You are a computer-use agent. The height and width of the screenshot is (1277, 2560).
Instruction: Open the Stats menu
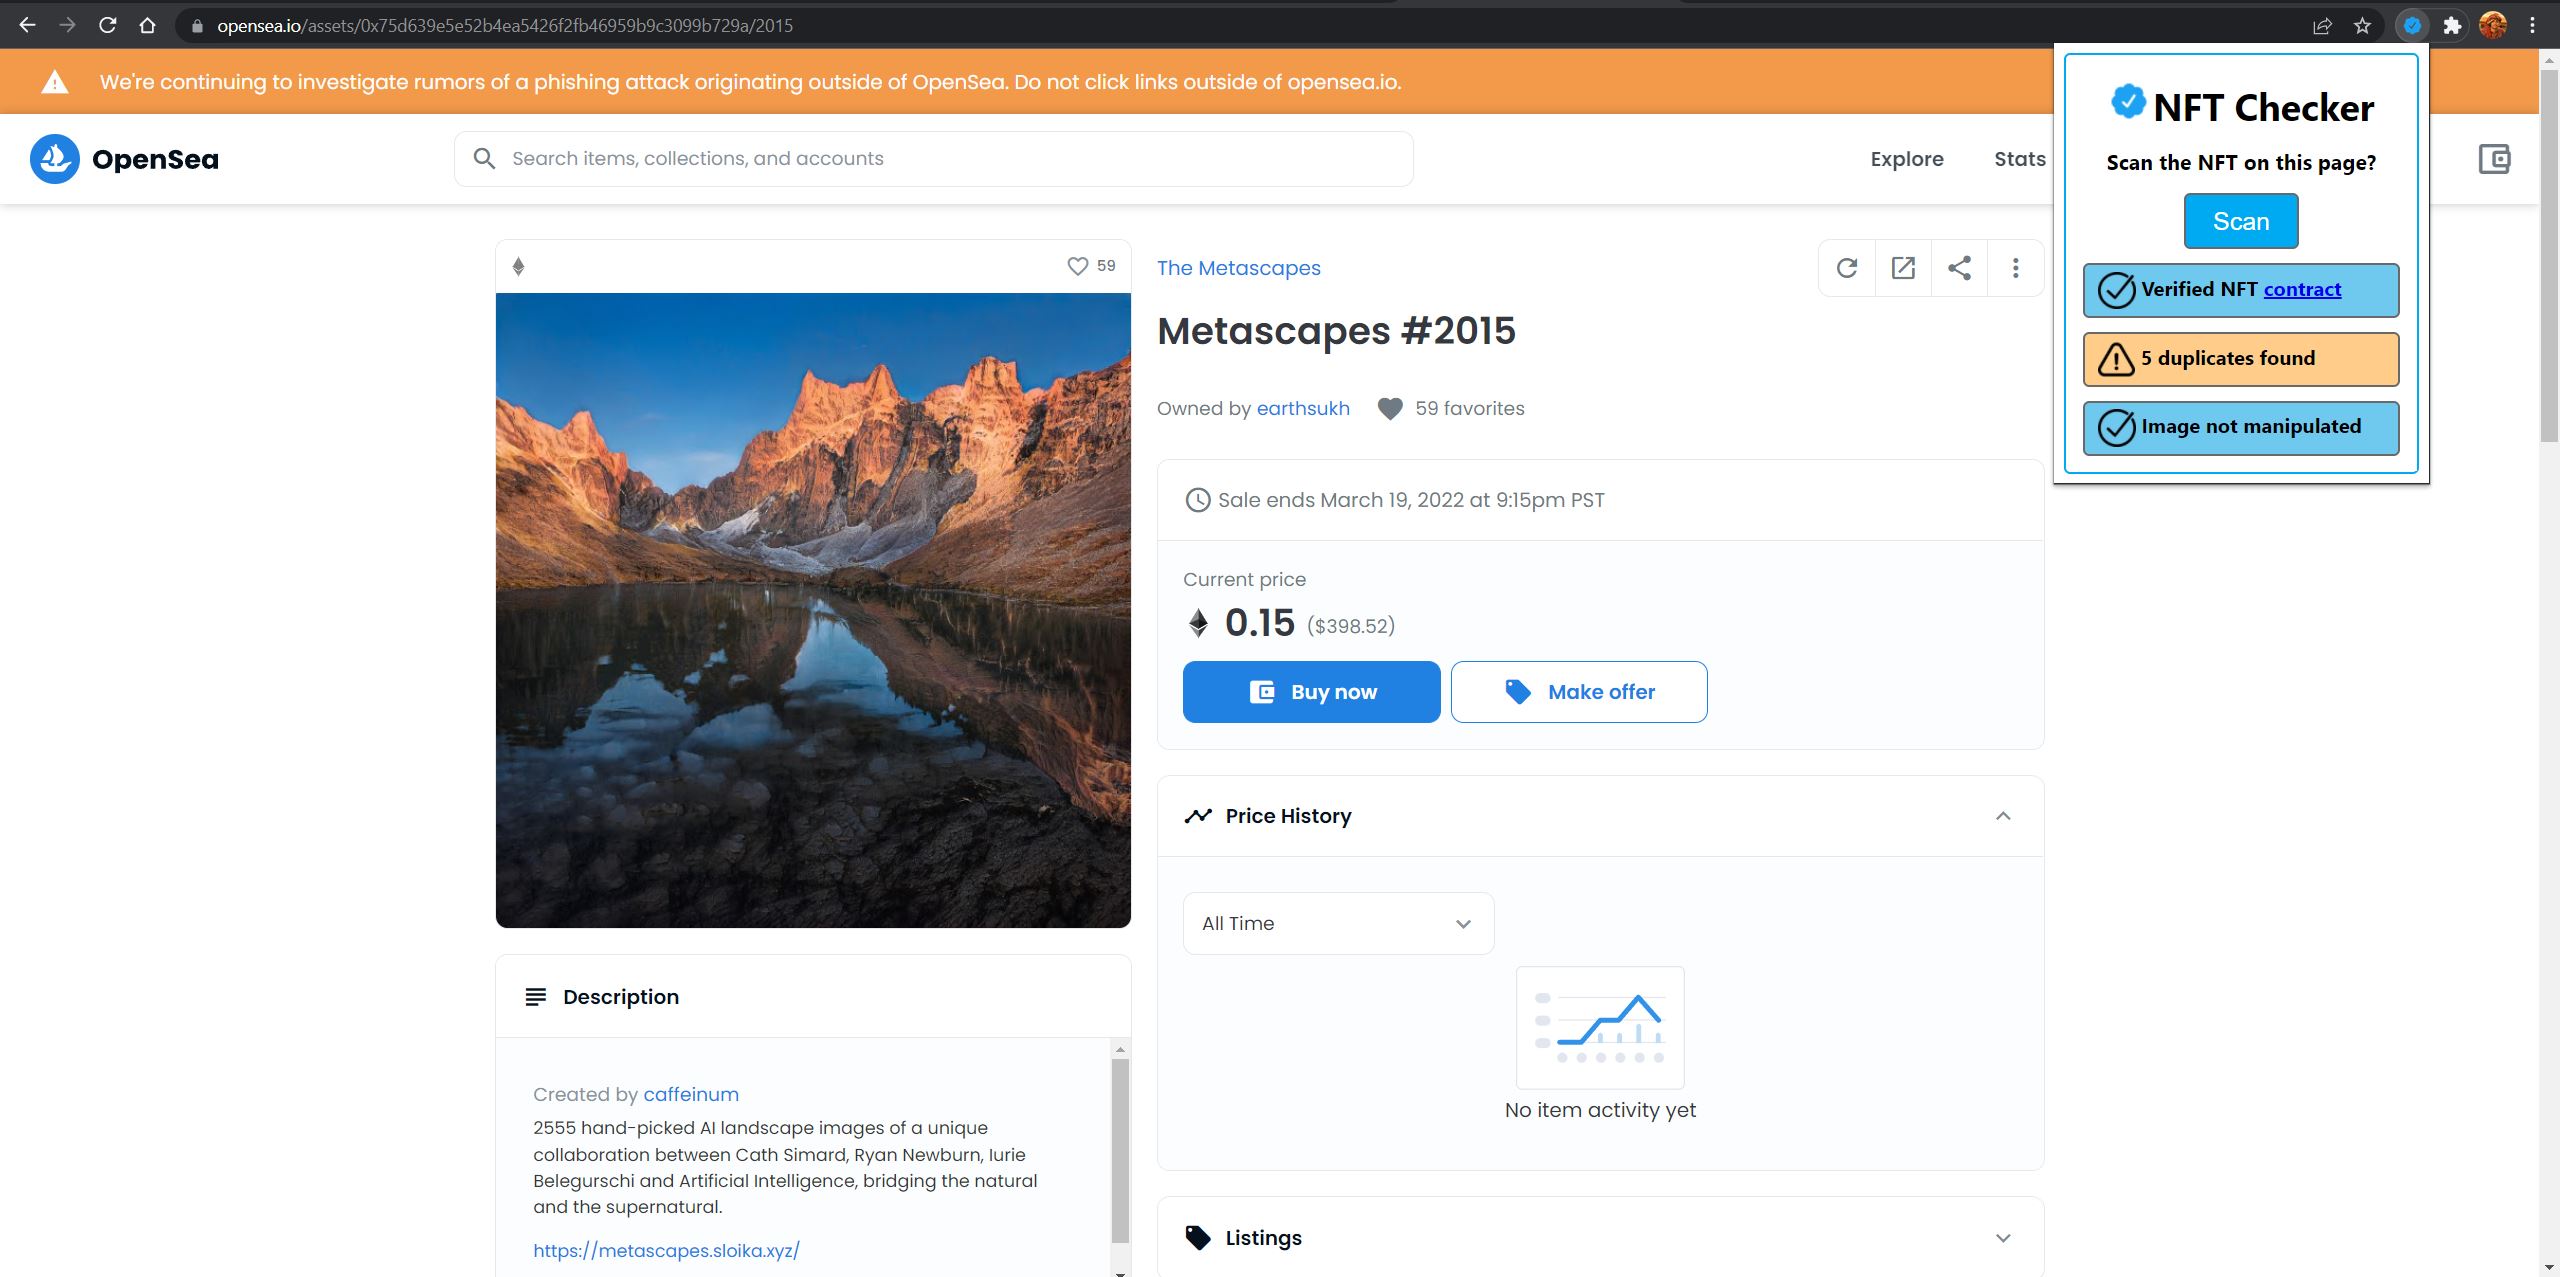pyautogui.click(x=2019, y=159)
